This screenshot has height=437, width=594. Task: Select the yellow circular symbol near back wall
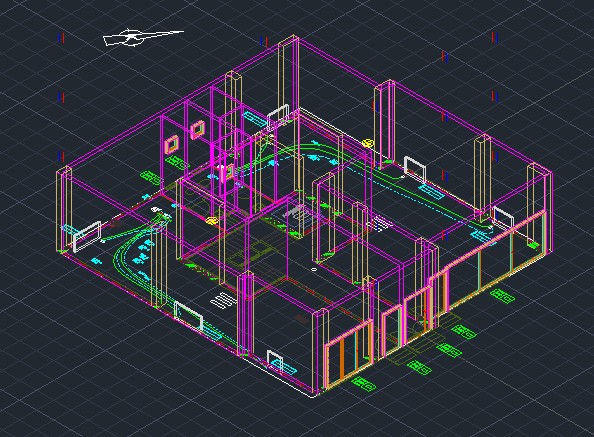[367, 143]
